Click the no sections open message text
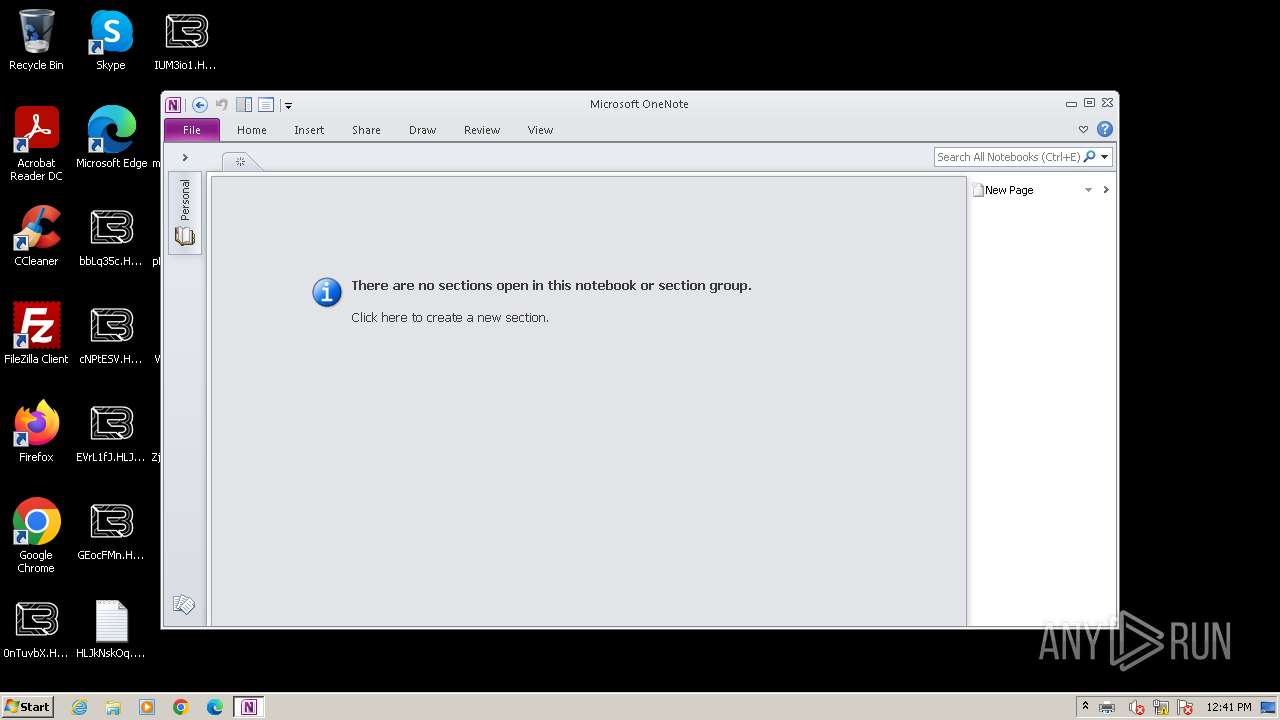Image resolution: width=1280 pixels, height=720 pixels. 551,286
